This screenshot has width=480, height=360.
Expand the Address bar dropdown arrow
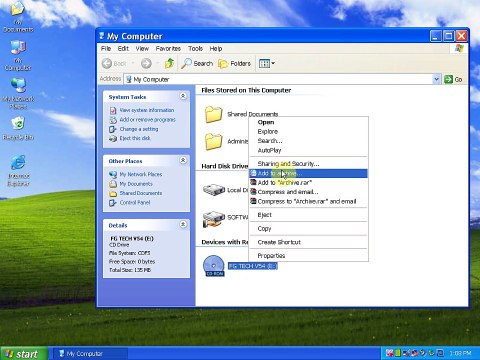[436, 79]
